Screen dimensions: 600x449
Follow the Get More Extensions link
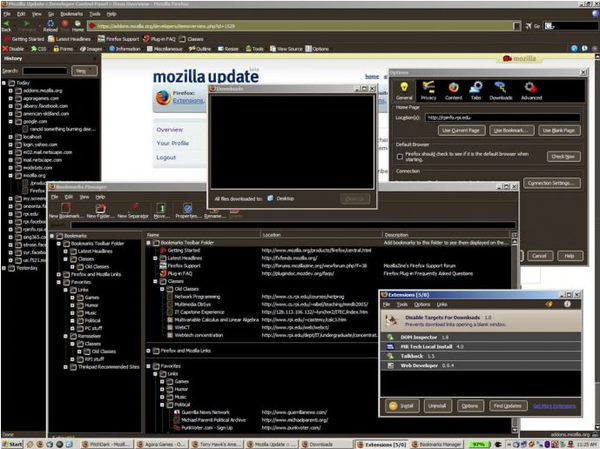point(554,406)
